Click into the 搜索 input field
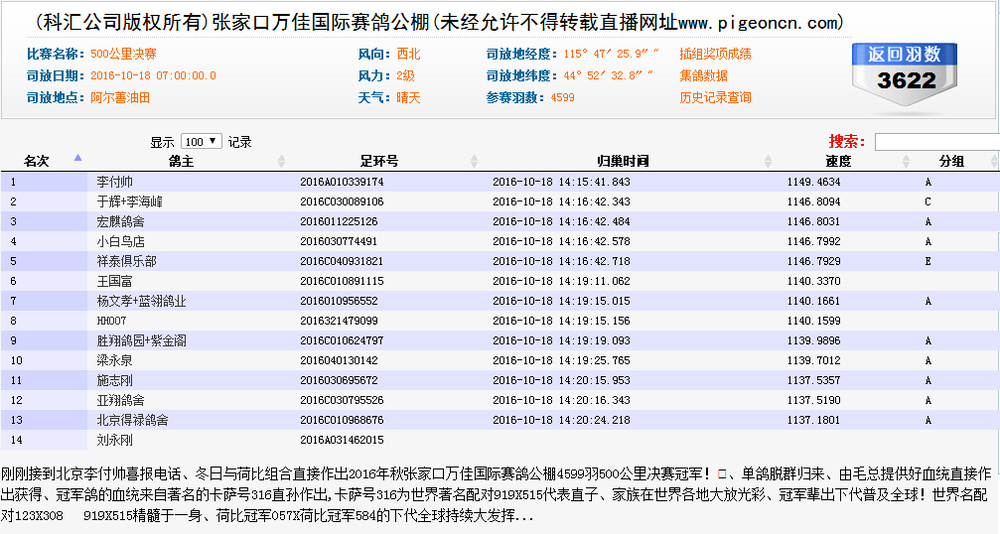1000x534 pixels. pyautogui.click(x=935, y=142)
